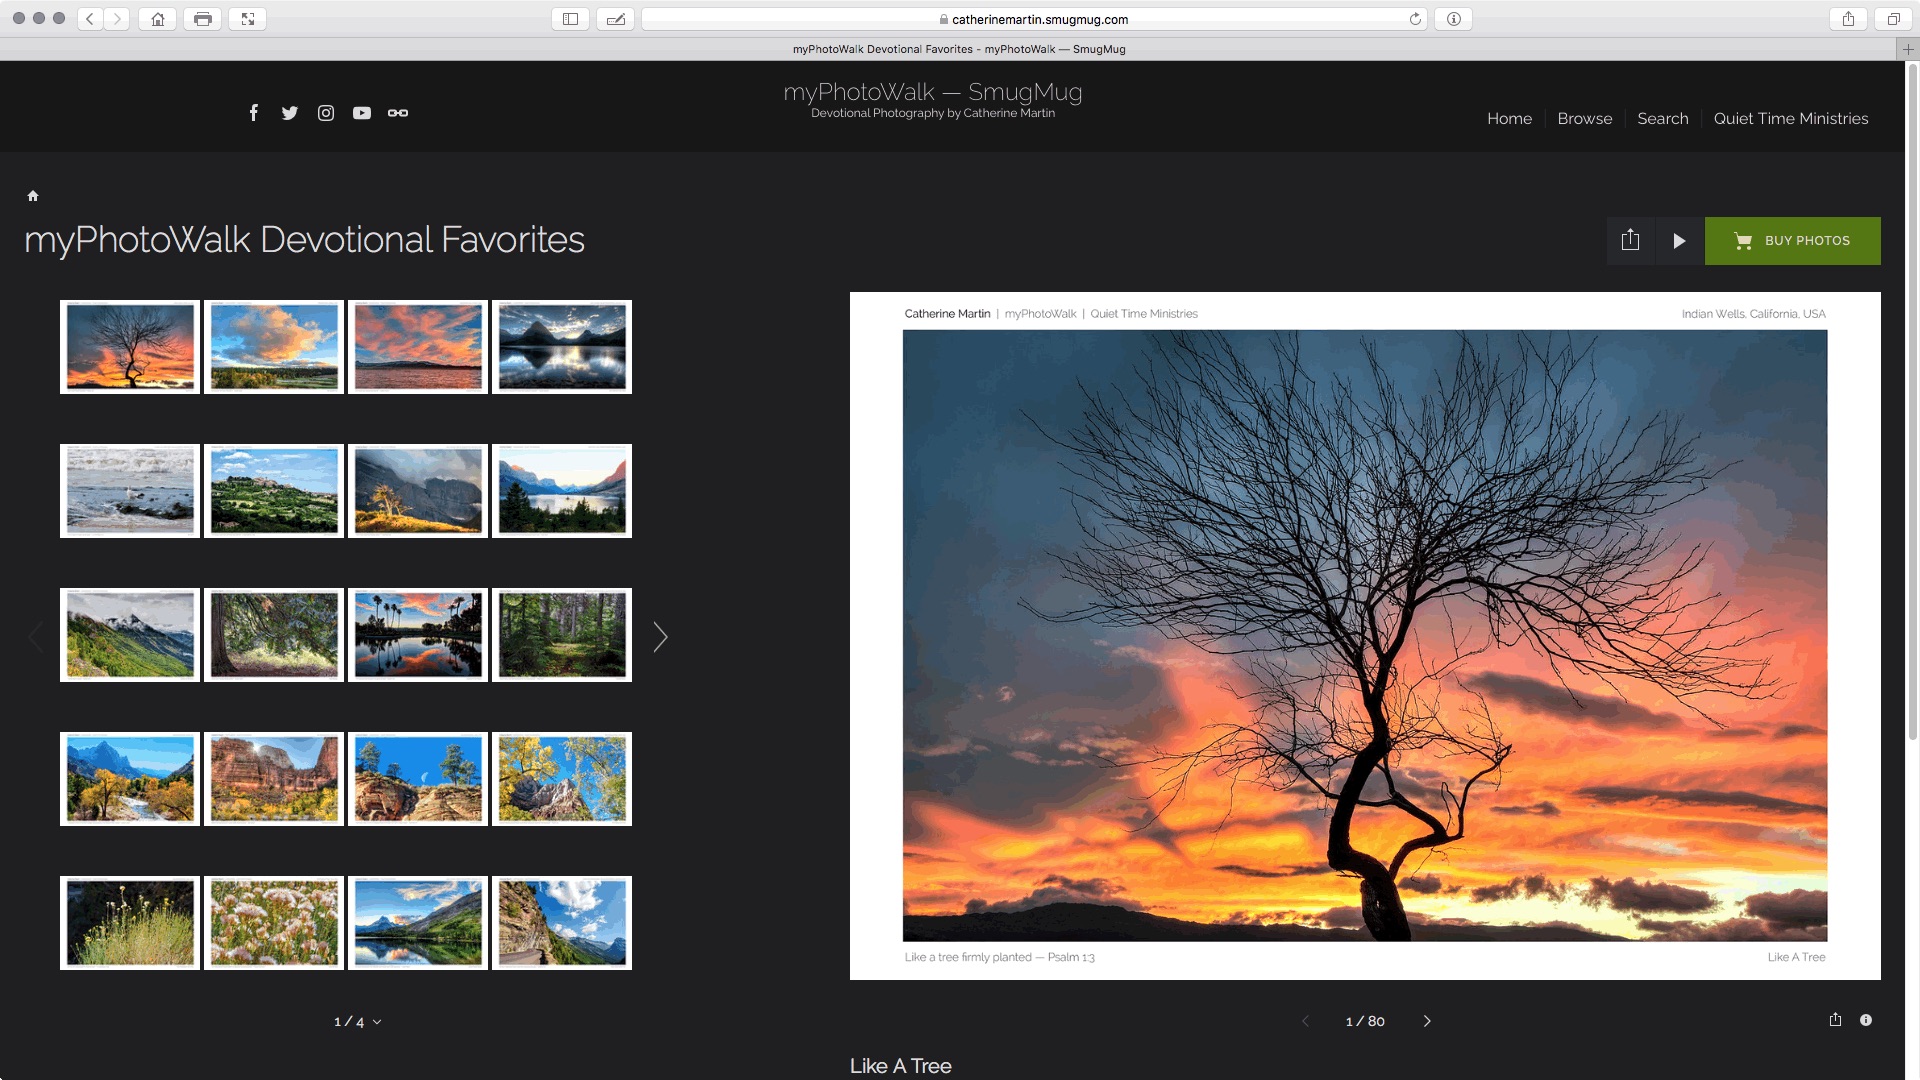
Task: Add a new tab with plus button
Action: tap(1908, 49)
